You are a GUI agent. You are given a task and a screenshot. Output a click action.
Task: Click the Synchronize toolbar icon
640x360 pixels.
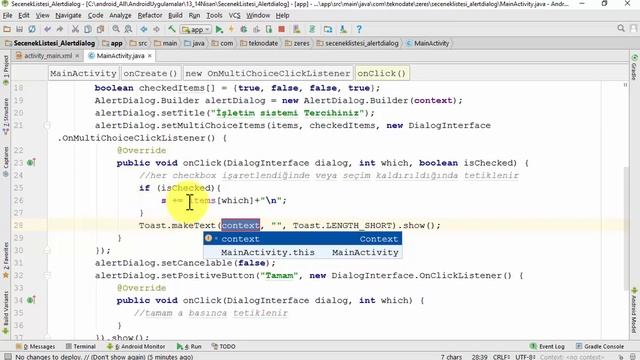31,29
